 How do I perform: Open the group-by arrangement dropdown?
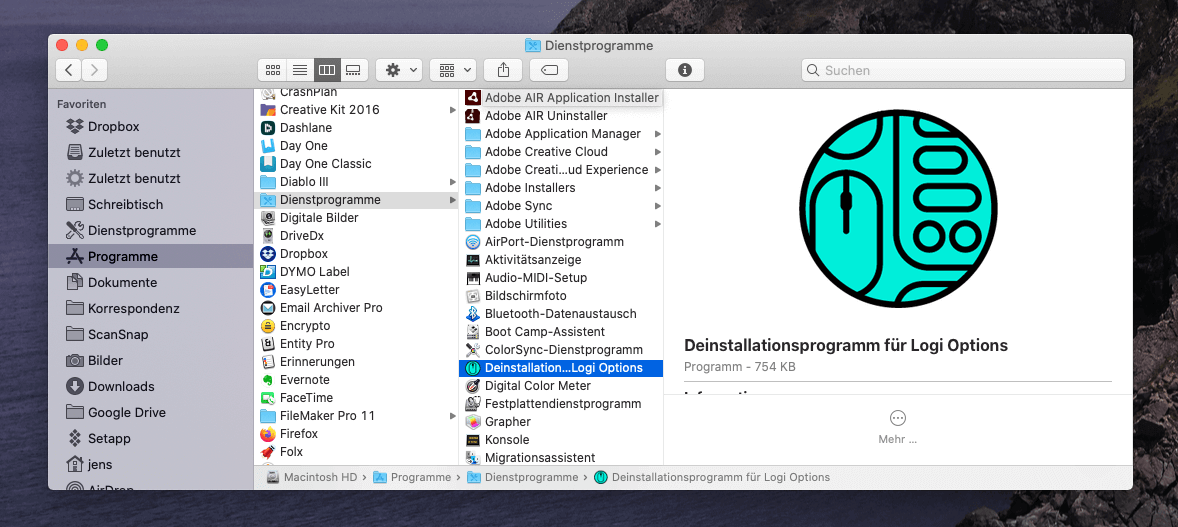453,70
